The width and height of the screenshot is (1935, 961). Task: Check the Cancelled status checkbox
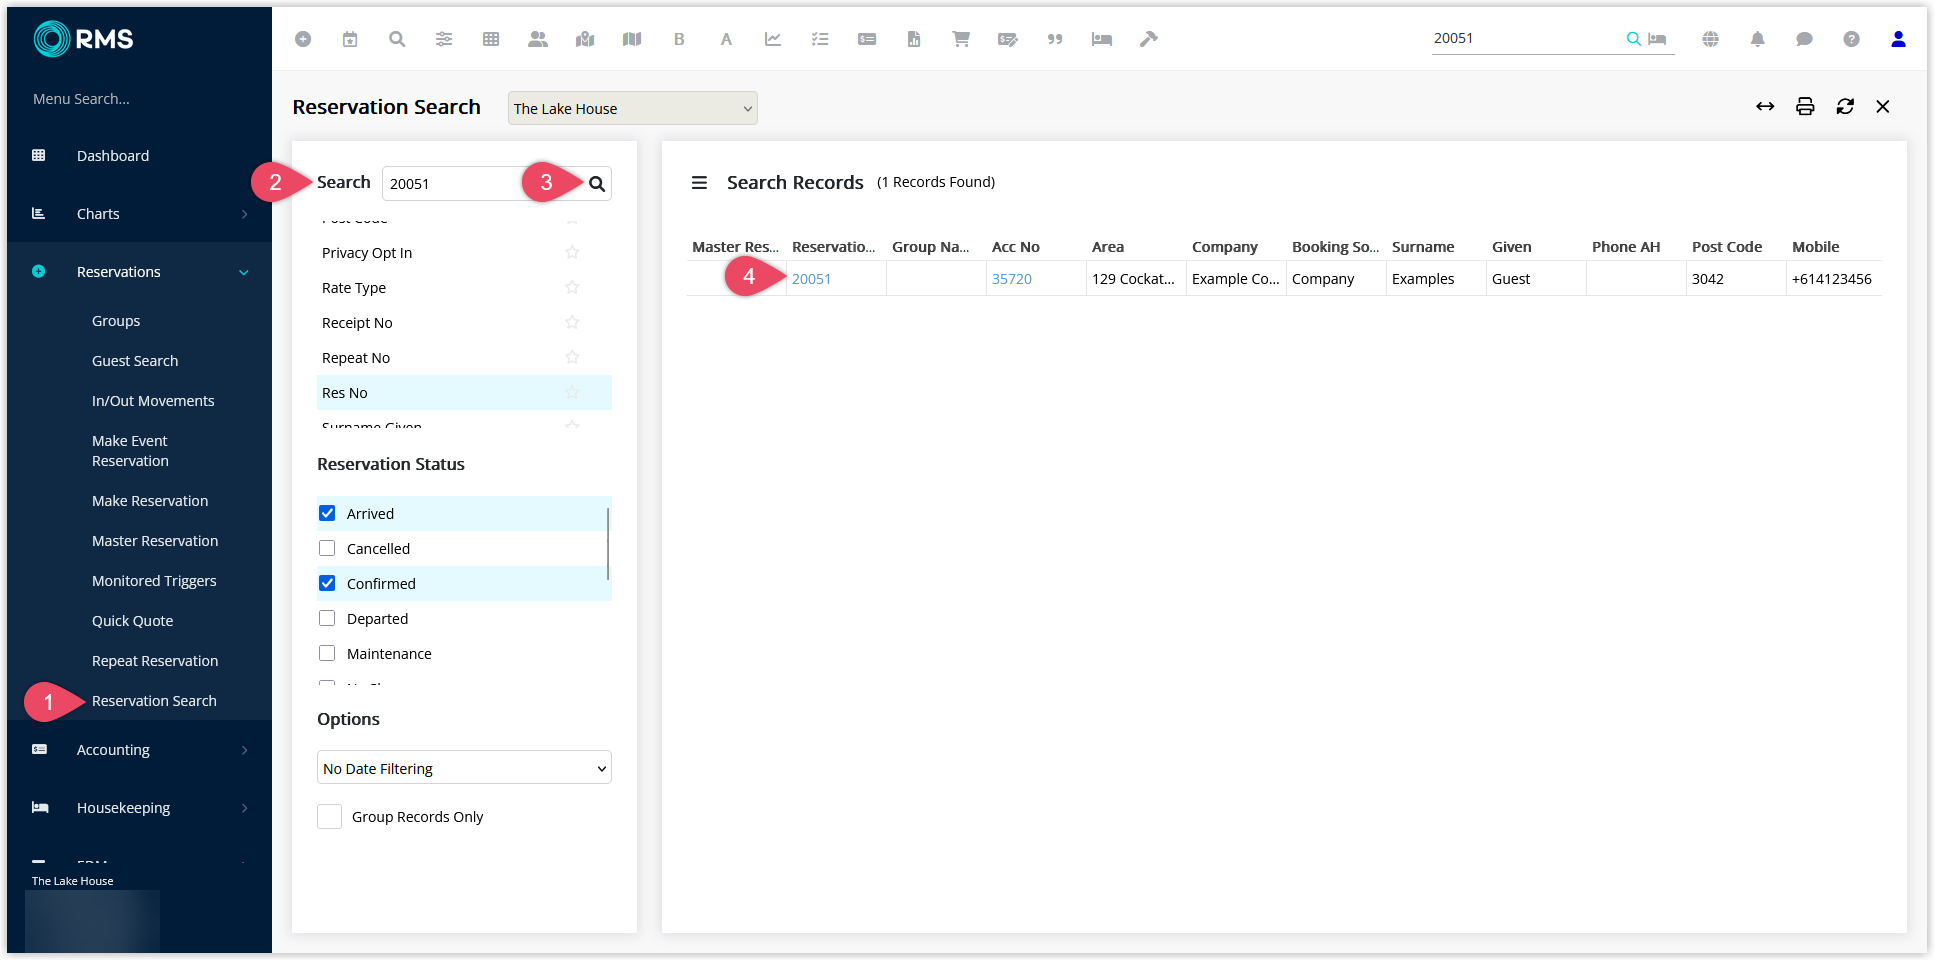tap(327, 548)
